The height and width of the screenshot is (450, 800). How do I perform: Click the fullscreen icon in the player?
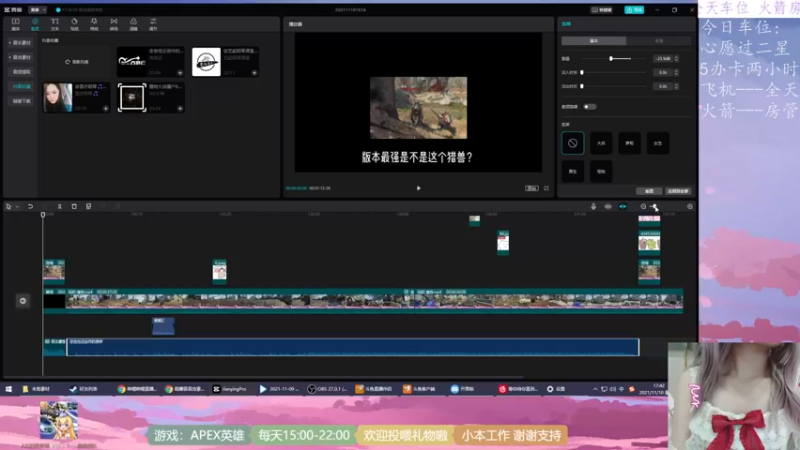point(546,188)
